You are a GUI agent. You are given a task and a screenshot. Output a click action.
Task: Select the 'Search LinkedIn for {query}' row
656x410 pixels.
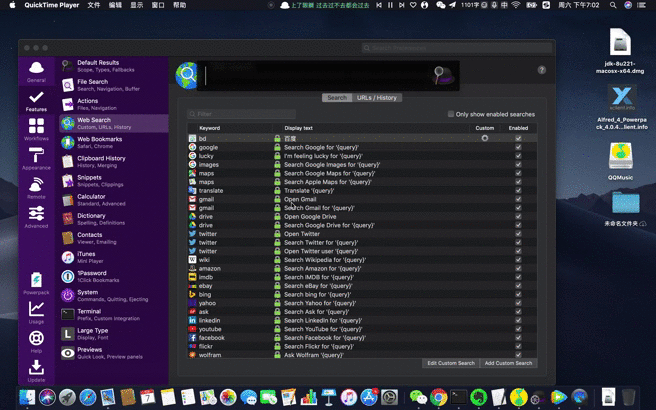click(x=362, y=320)
